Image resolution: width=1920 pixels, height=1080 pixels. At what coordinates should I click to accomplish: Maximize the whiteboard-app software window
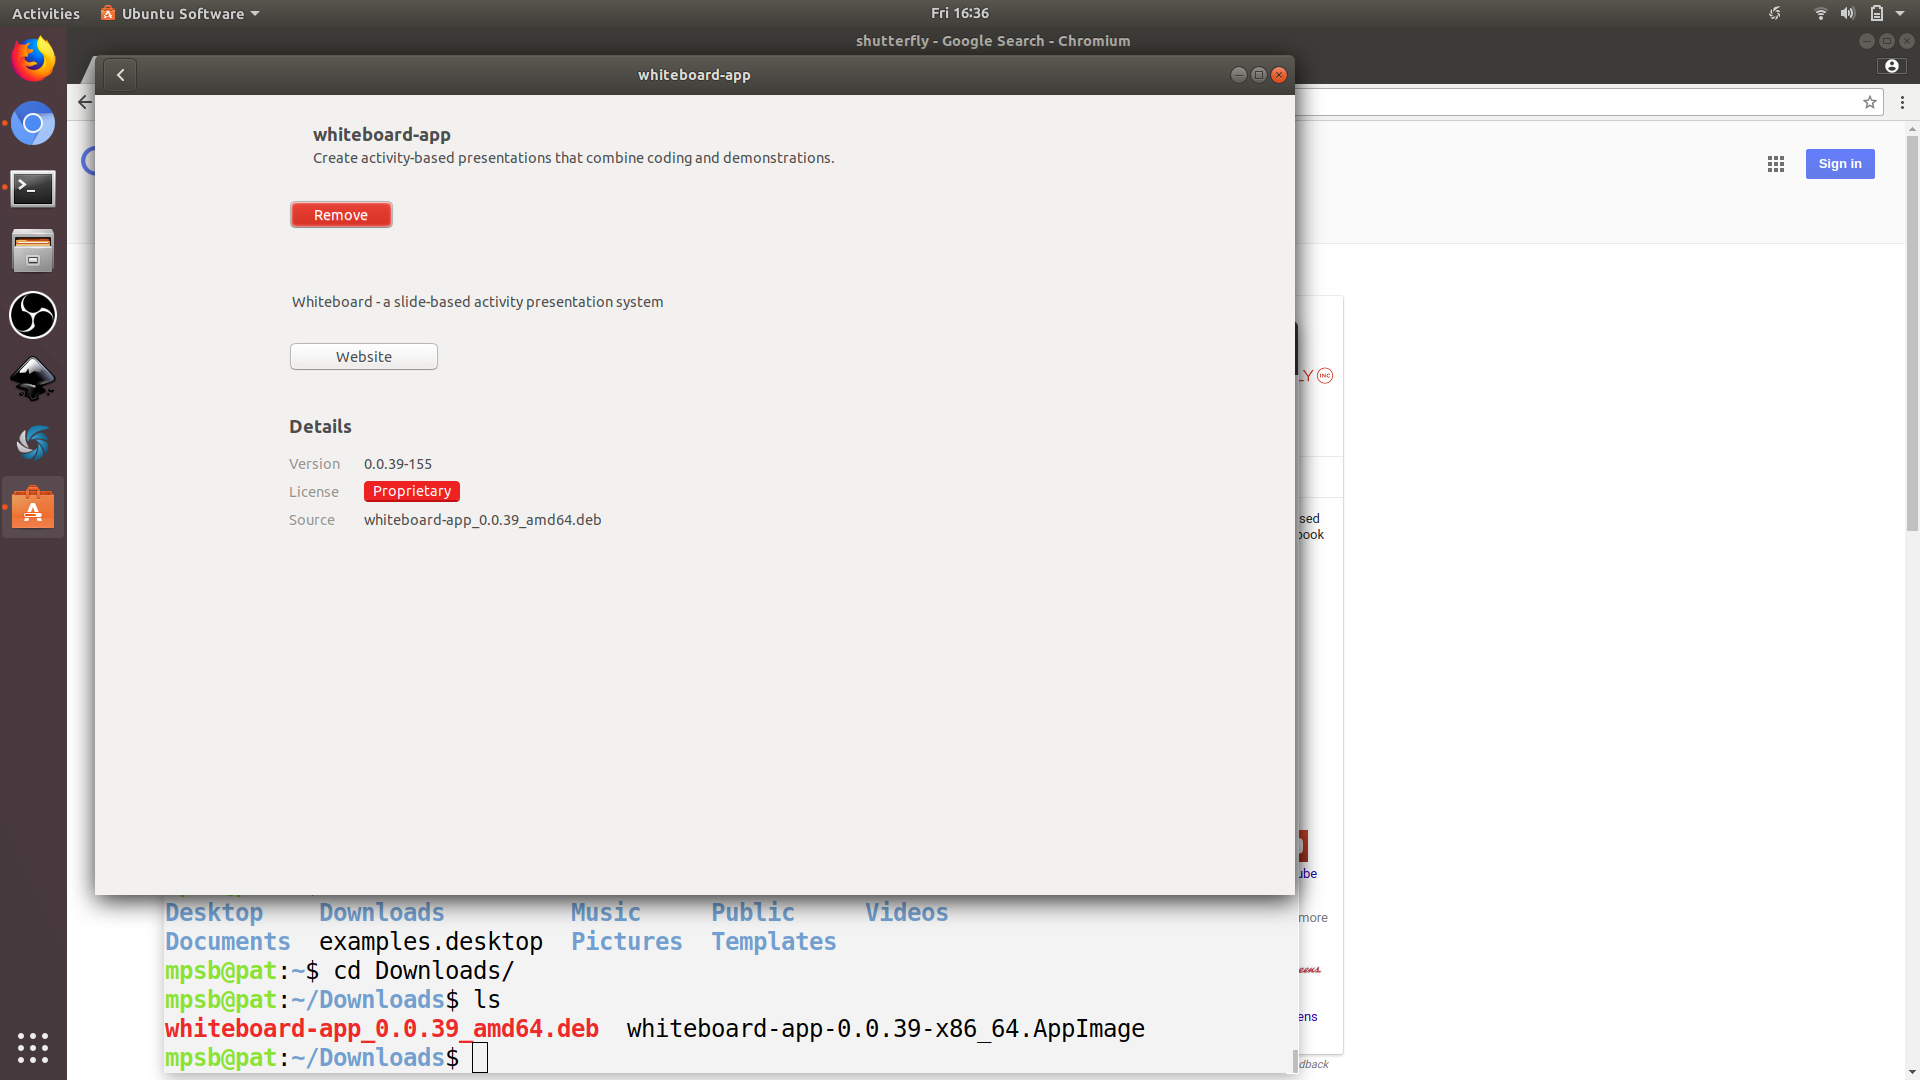(x=1259, y=75)
